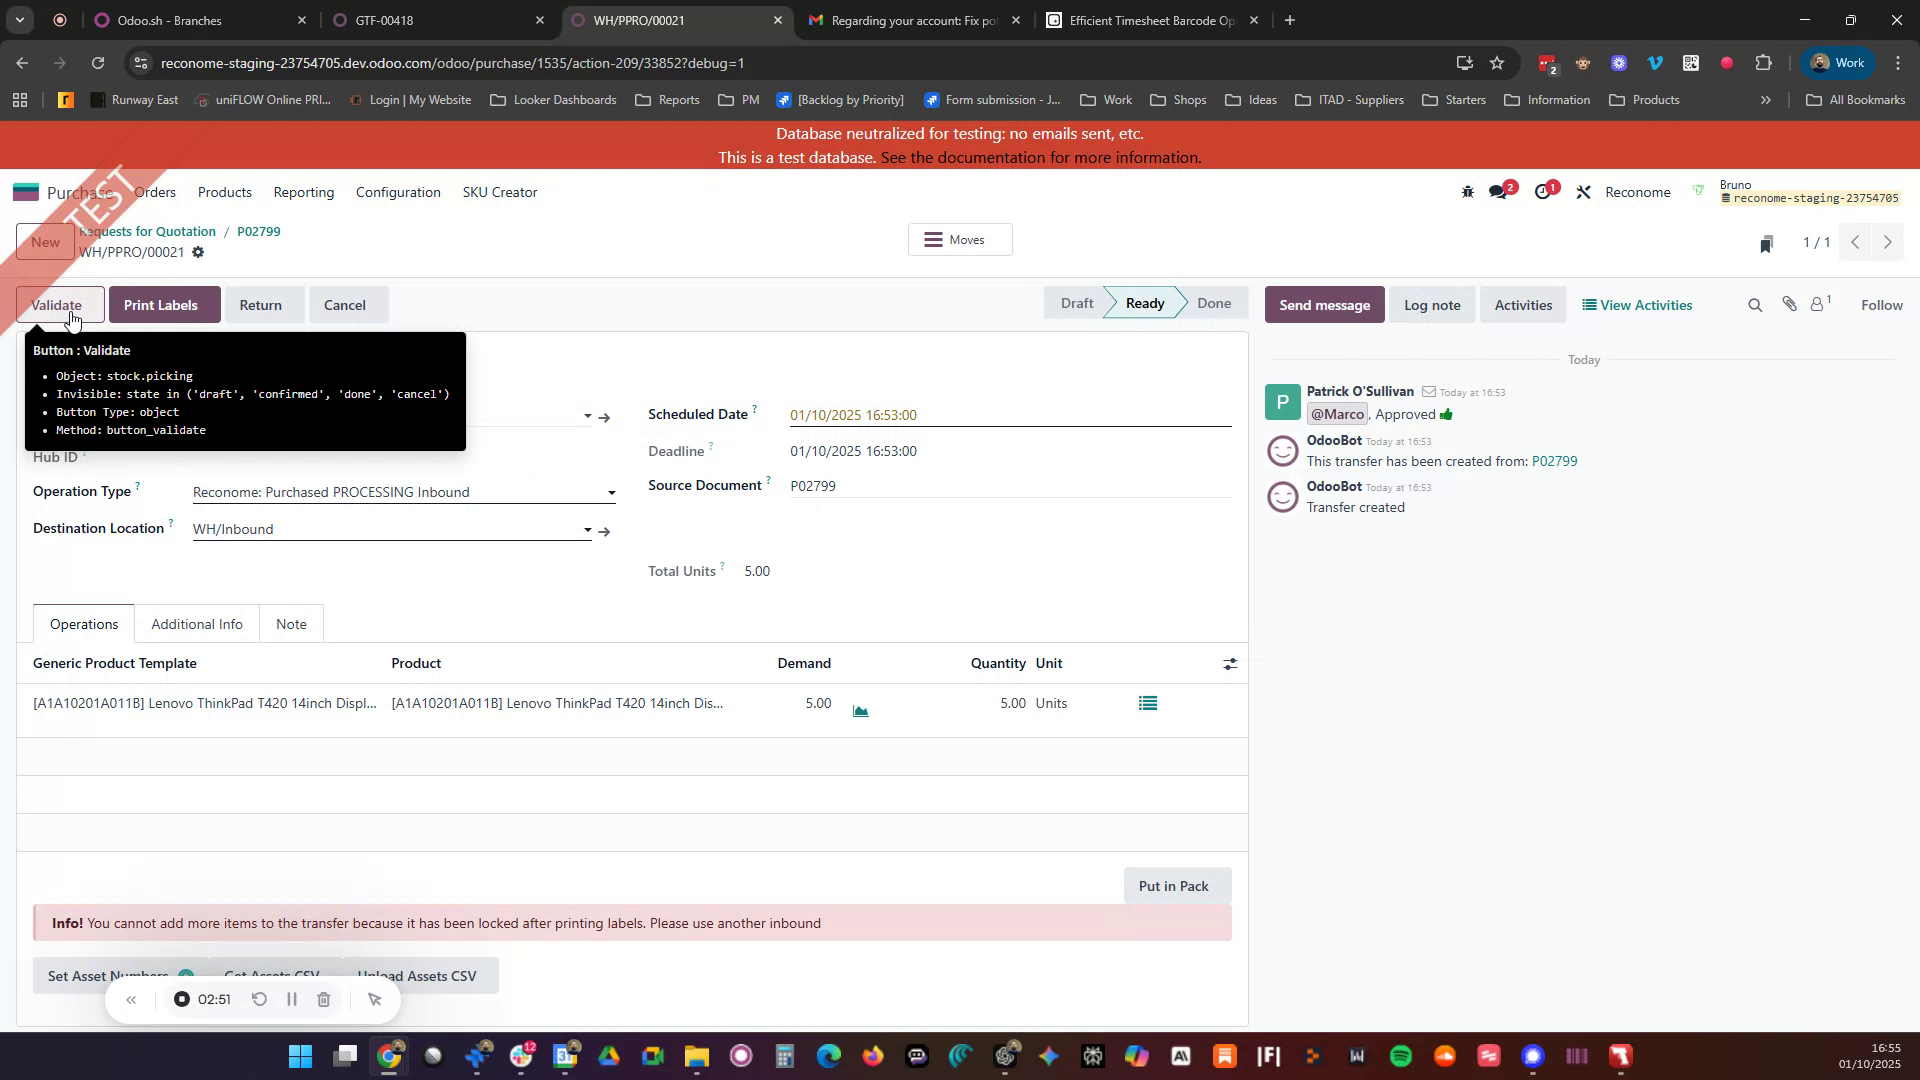Viewport: 1920px width, 1080px height.
Task: Open the Operation Type dropdown
Action: (611, 492)
